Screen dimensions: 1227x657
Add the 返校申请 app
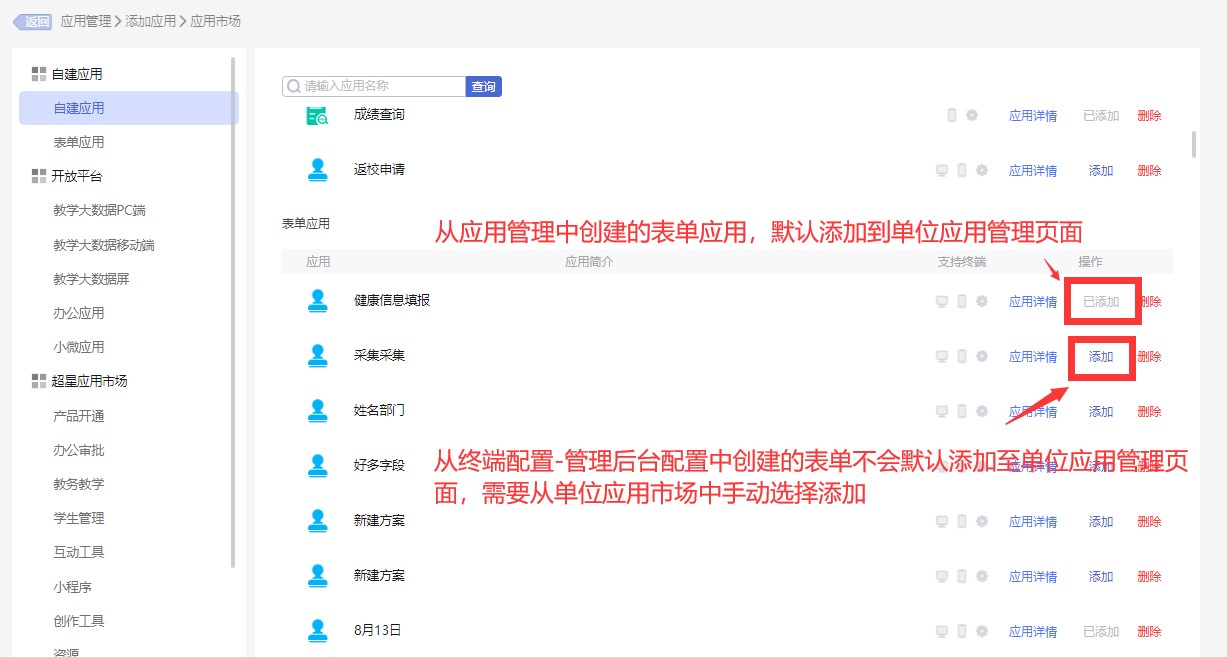(x=1101, y=171)
